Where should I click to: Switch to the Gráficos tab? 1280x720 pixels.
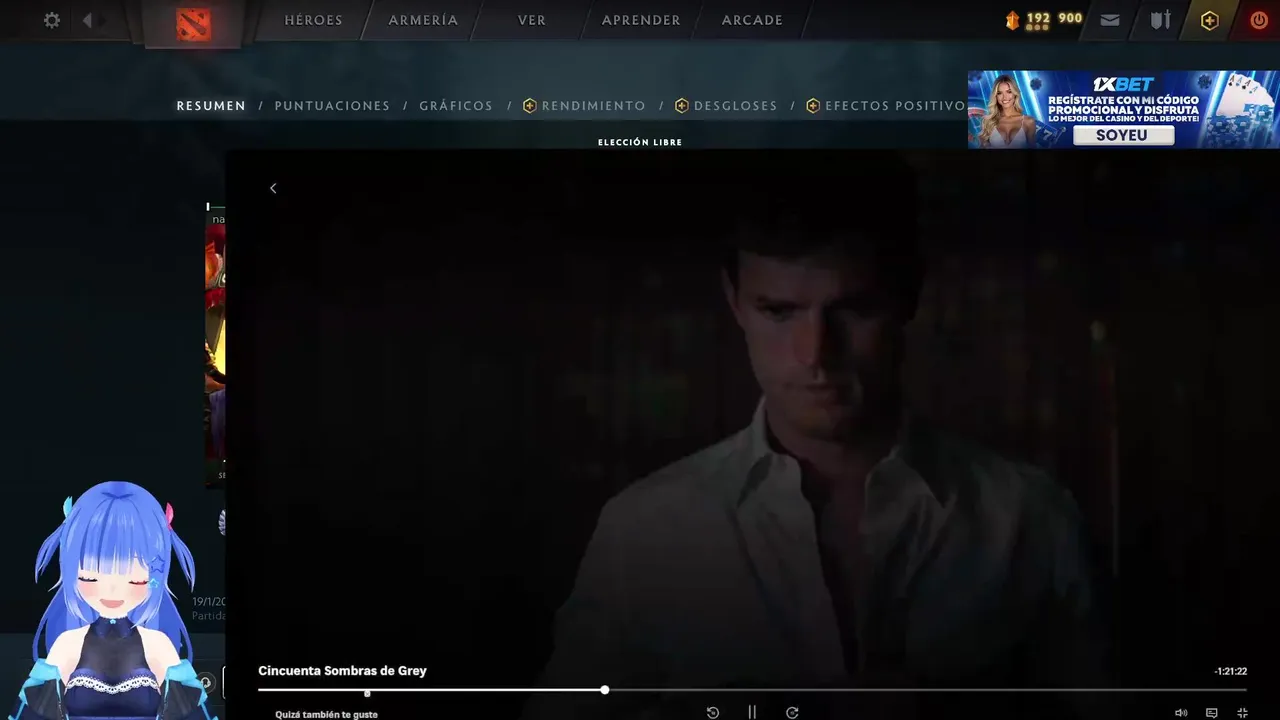coord(456,106)
